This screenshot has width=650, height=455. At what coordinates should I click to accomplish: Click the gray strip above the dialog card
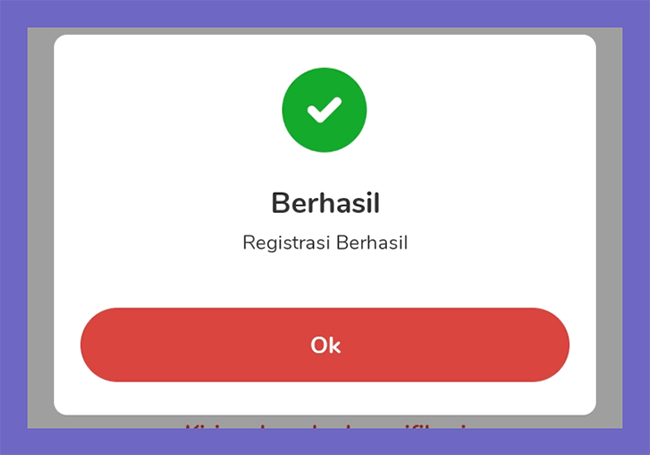click(325, 31)
